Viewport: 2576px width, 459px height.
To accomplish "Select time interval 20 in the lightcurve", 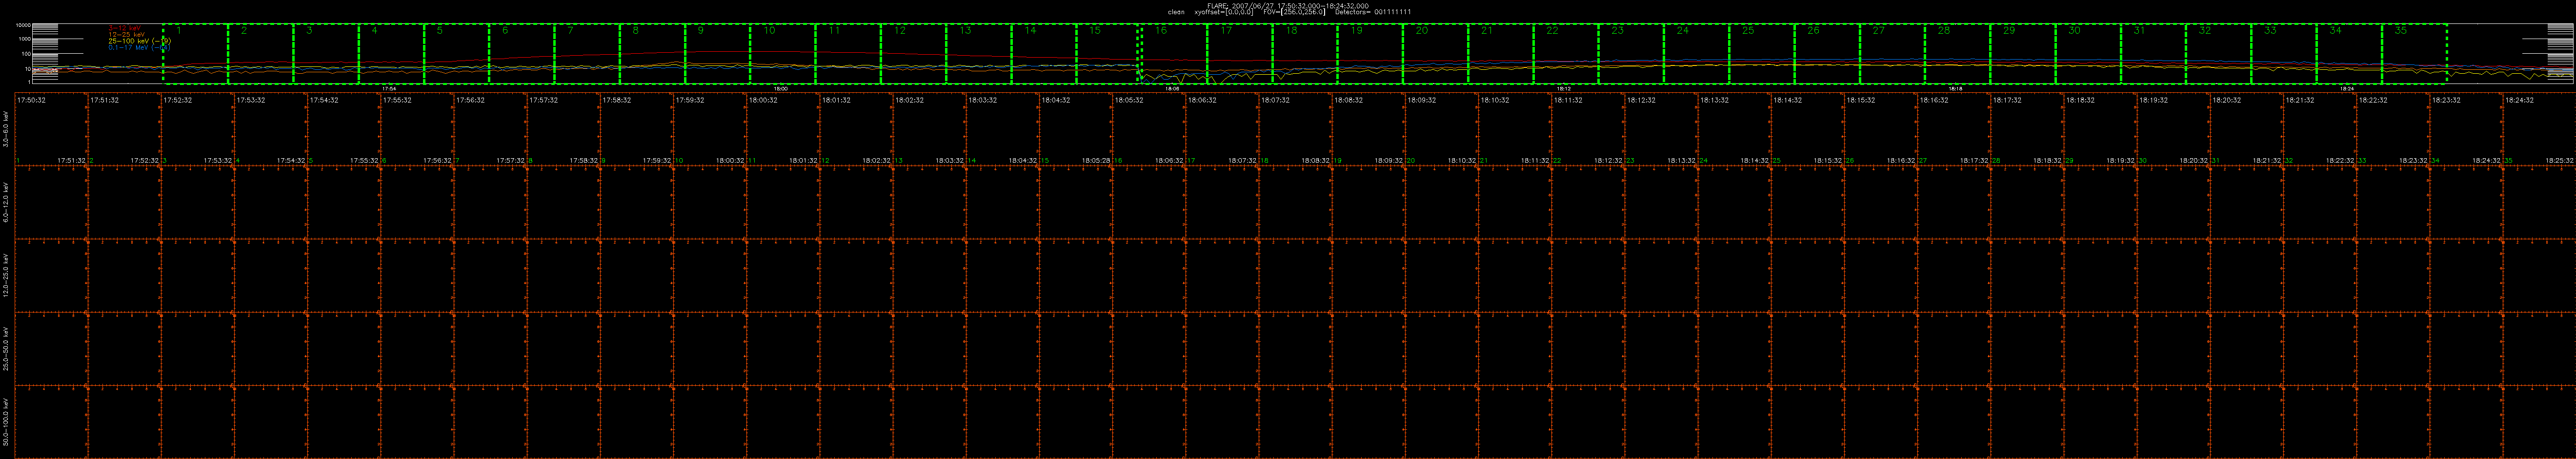I will click(1435, 54).
